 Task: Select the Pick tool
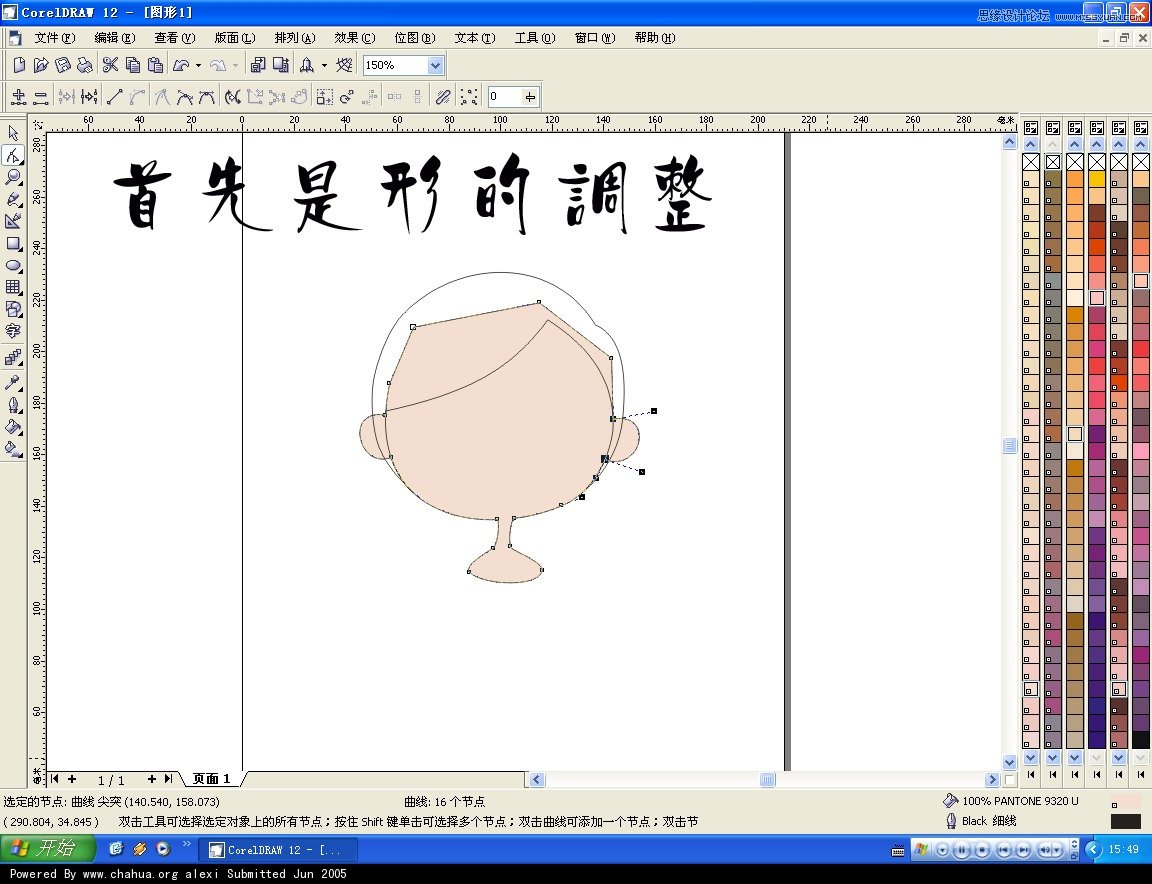click(14, 133)
